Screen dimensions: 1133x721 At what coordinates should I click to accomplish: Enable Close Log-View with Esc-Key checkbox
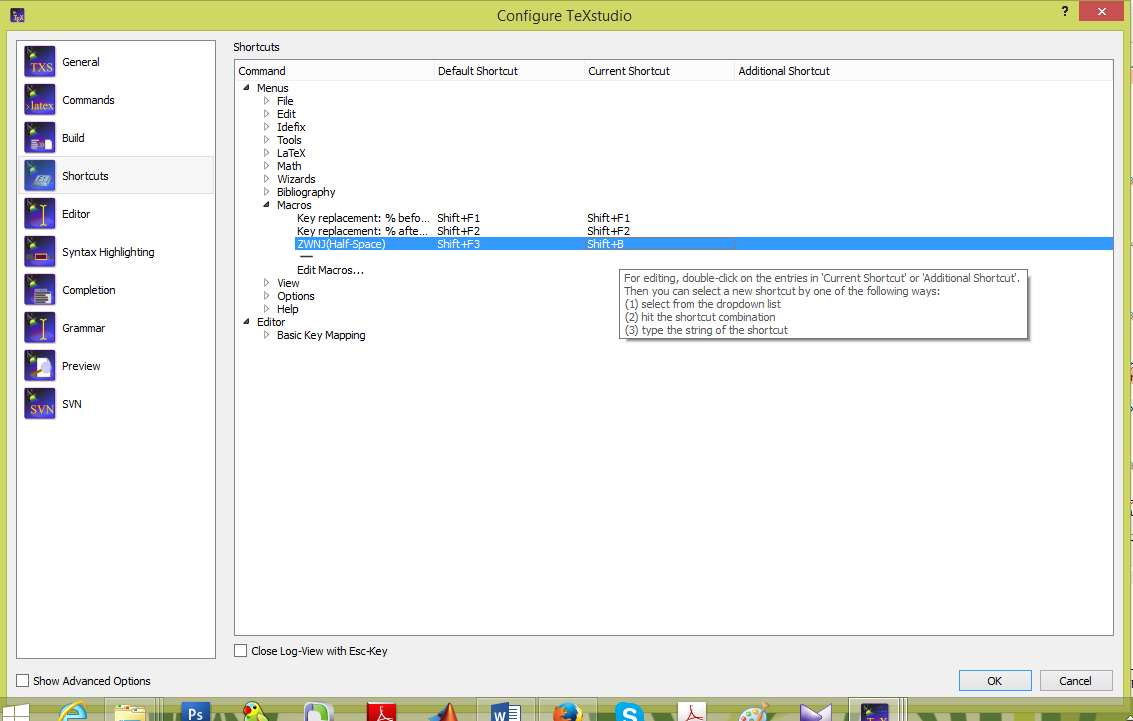pos(241,651)
